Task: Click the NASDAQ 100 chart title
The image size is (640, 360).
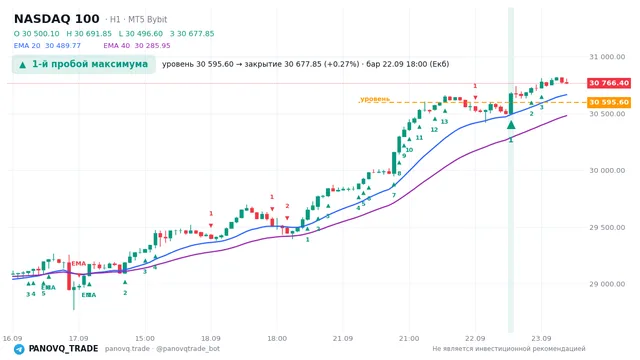Action: (x=57, y=19)
